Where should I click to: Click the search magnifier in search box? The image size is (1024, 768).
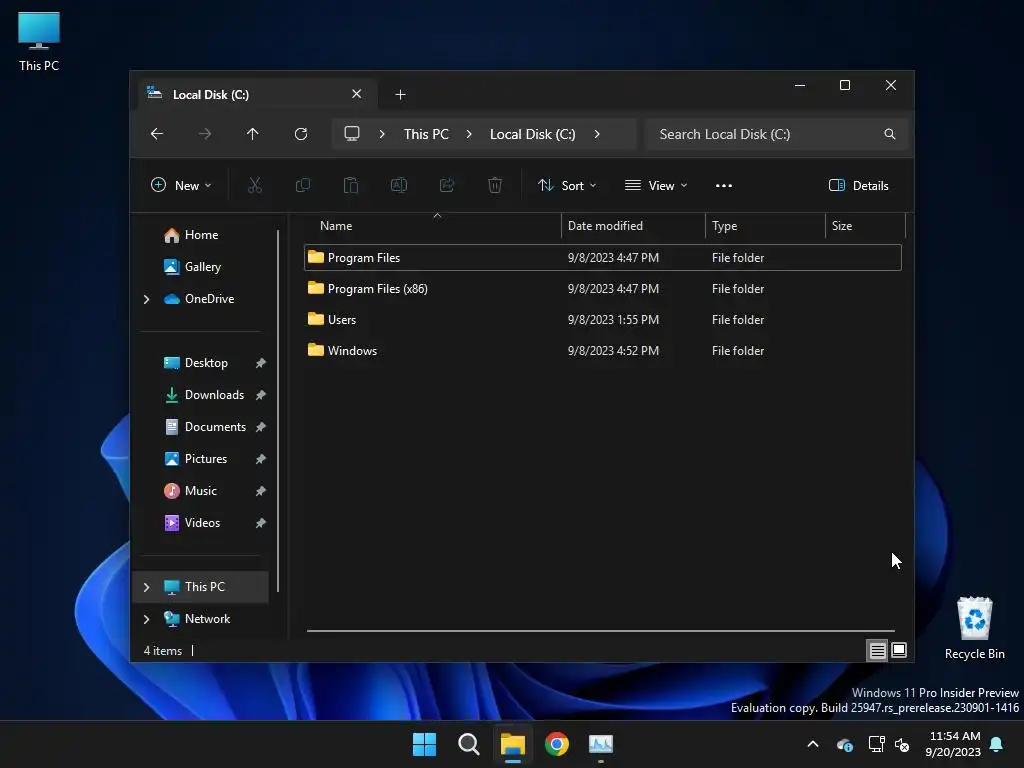click(889, 134)
